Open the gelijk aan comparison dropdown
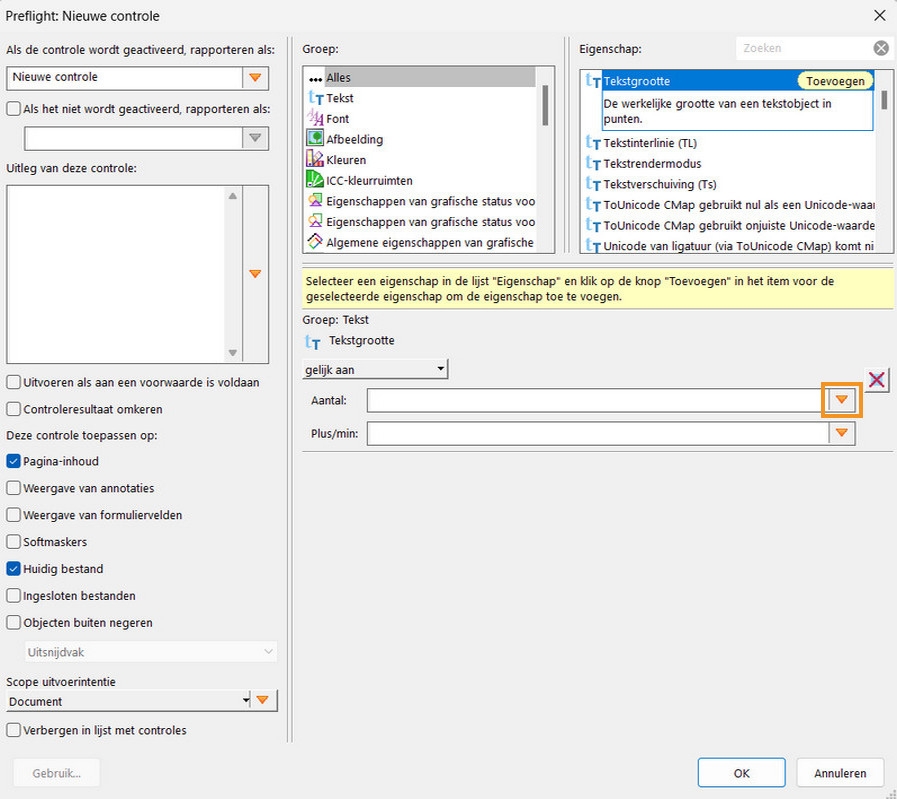This screenshot has width=897, height=799. click(438, 368)
